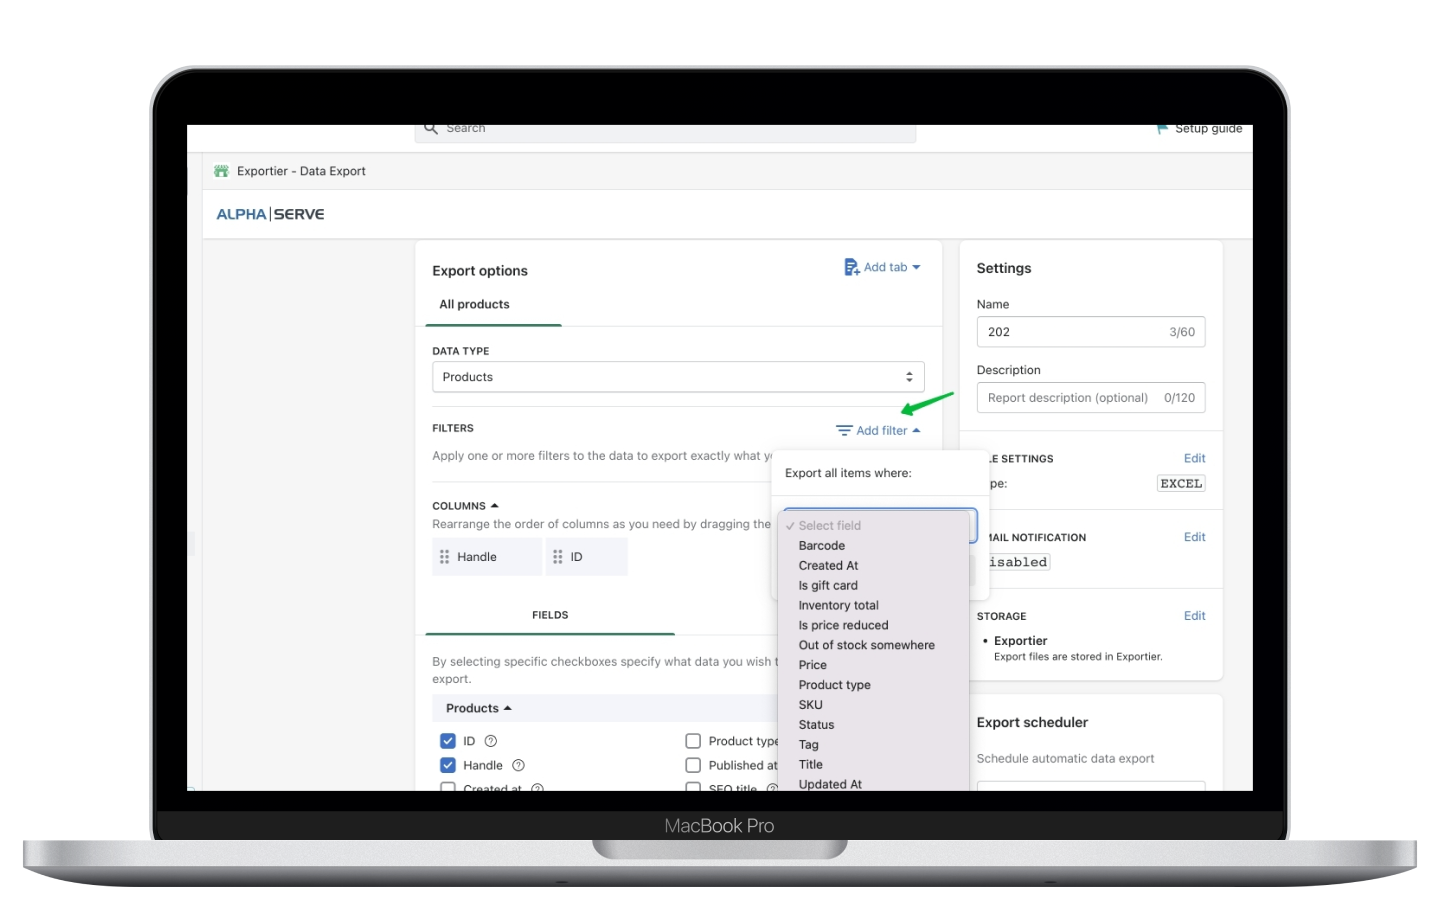Open the help tooltip icon next to ID
The width and height of the screenshot is (1440, 916).
(x=490, y=741)
